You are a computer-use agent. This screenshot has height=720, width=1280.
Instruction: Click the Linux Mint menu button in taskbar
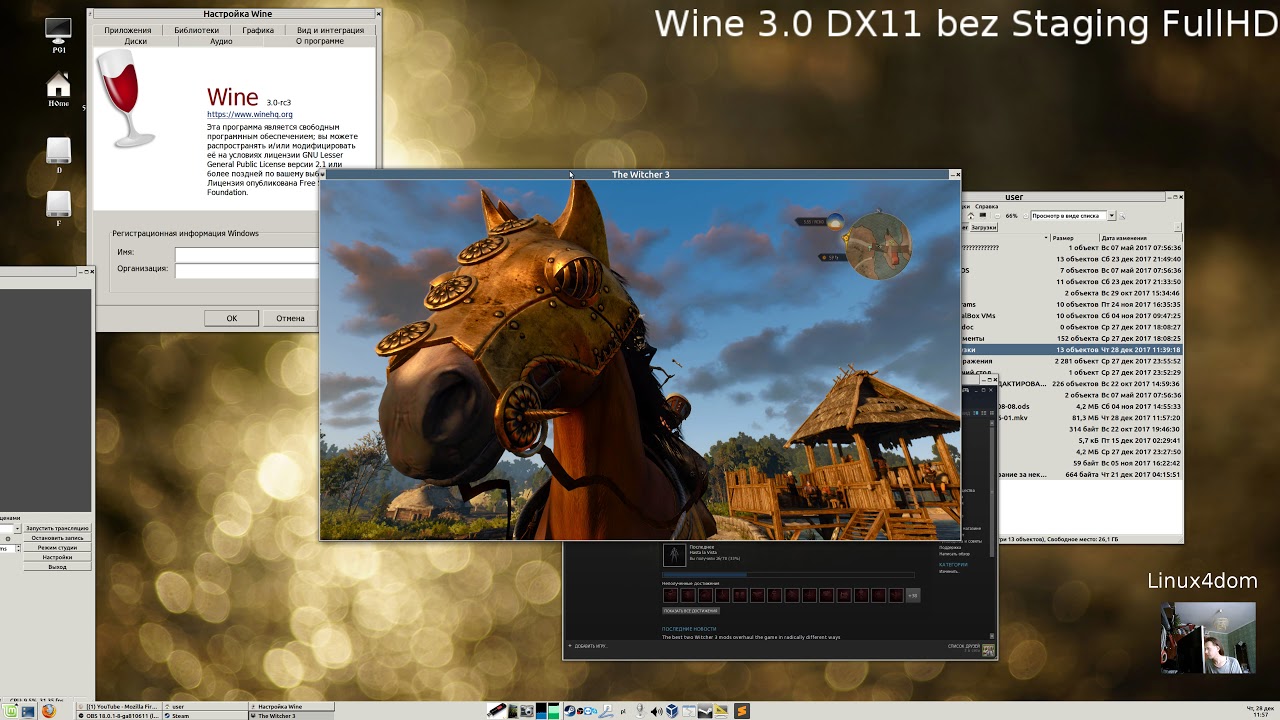8,712
